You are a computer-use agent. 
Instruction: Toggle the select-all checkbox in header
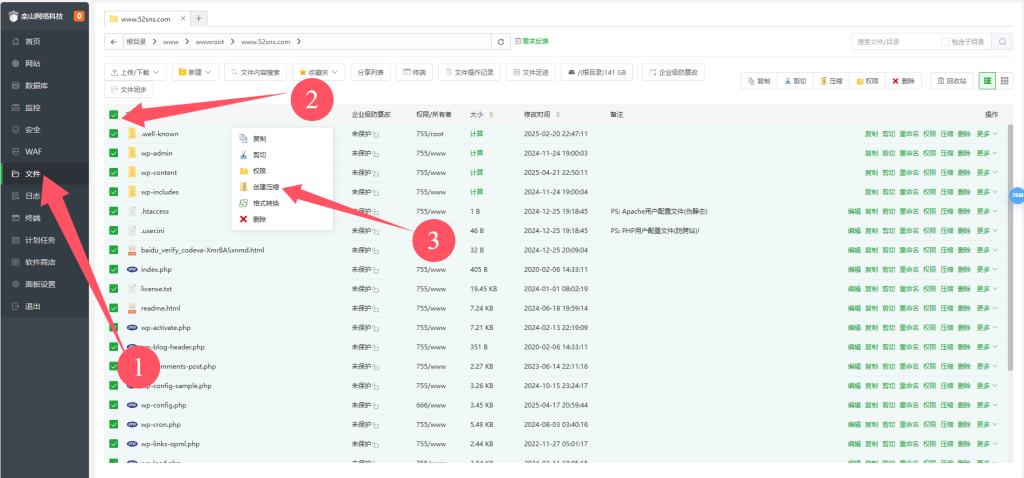pyautogui.click(x=114, y=114)
